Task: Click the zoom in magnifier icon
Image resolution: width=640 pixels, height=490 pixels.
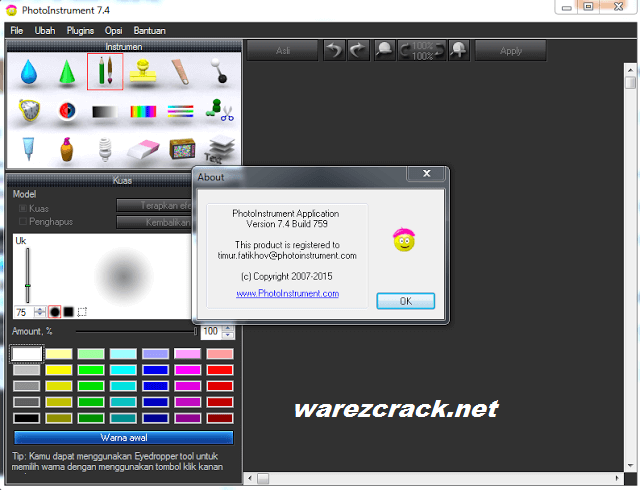Action: point(459,51)
